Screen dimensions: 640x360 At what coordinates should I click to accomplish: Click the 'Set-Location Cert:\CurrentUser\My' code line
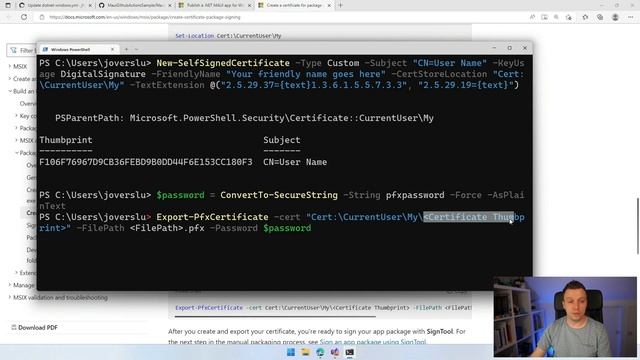tap(228, 36)
